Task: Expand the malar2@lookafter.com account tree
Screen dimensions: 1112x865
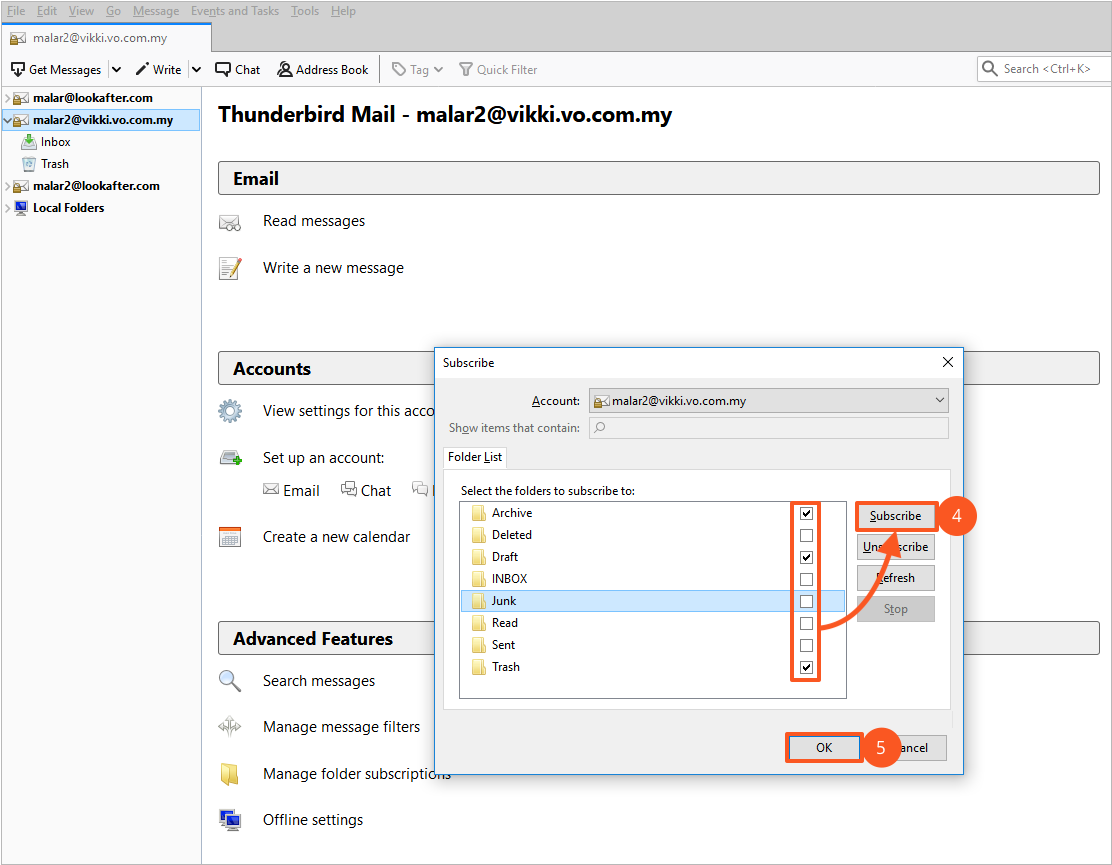Action: click(x=7, y=186)
